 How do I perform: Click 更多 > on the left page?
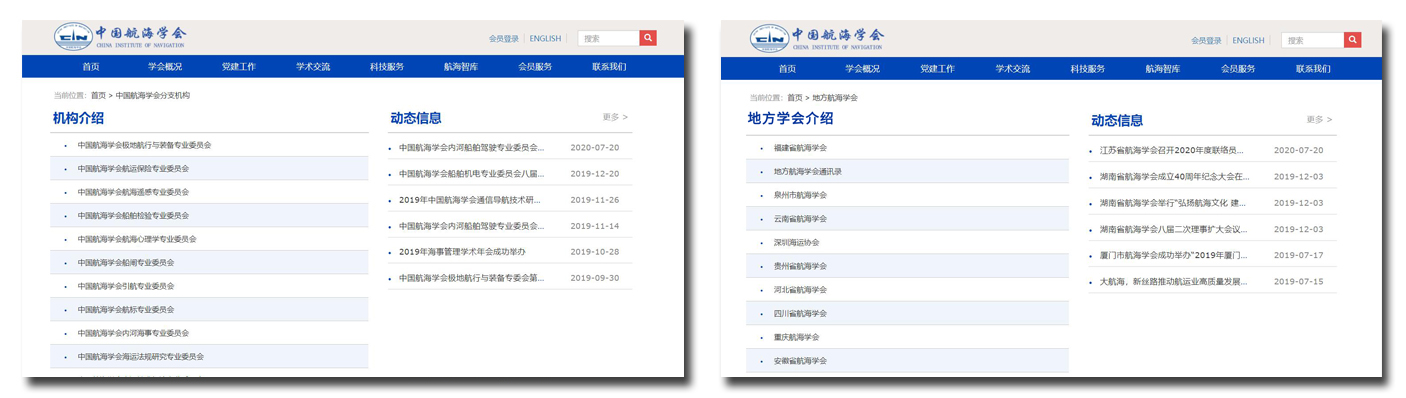pyautogui.click(x=616, y=117)
